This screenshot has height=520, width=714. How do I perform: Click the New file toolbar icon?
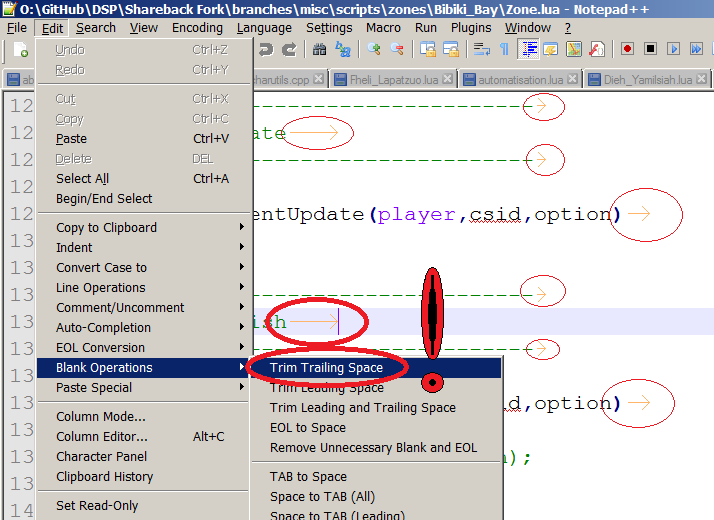coord(22,49)
